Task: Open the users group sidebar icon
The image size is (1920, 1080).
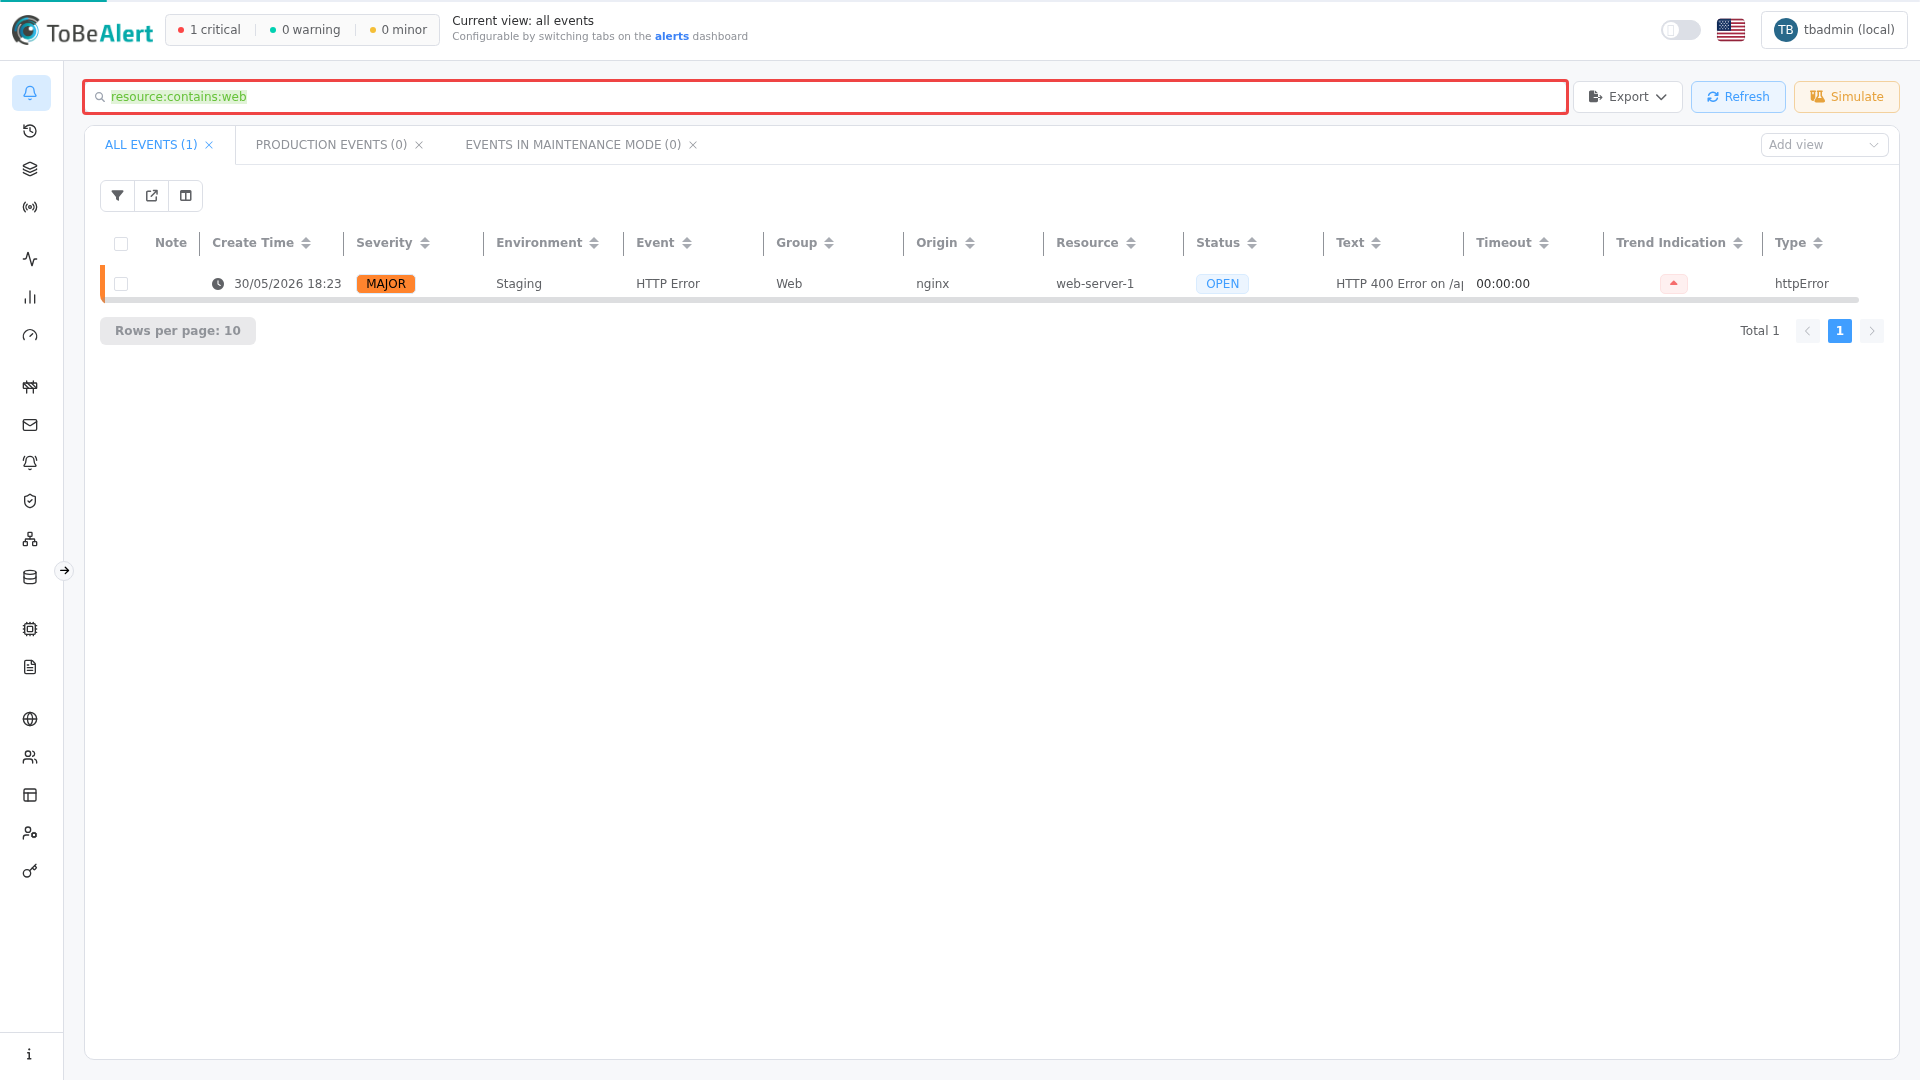Action: point(30,757)
